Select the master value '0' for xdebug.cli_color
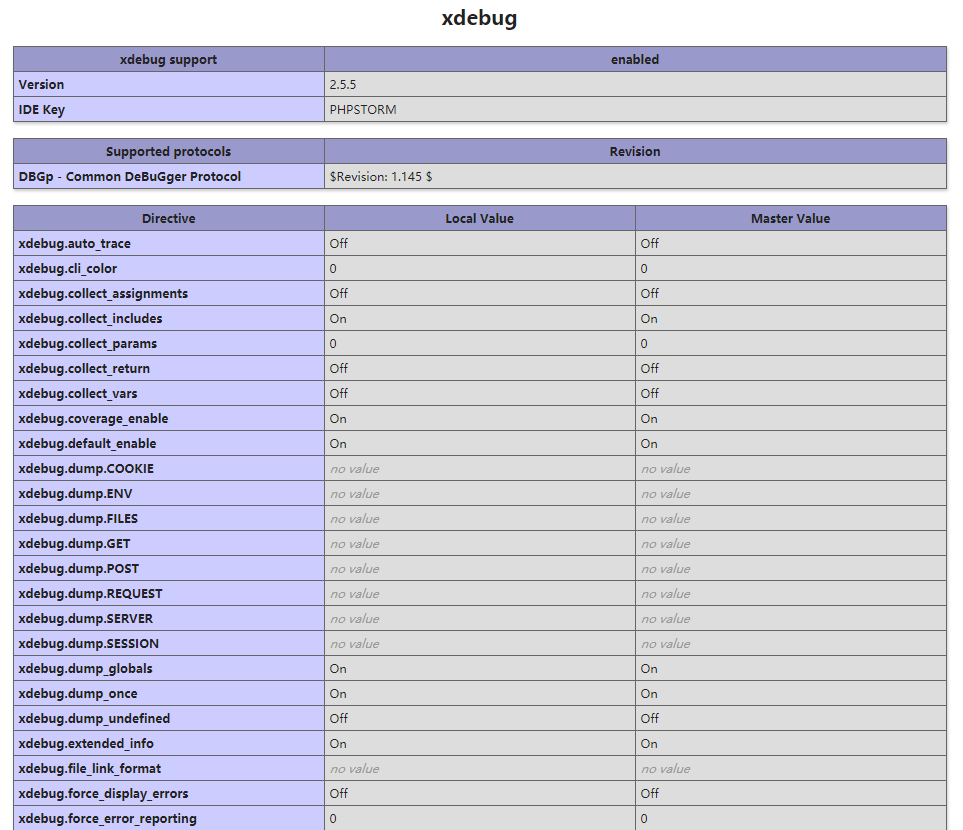The height and width of the screenshot is (830, 963). [x=644, y=269]
